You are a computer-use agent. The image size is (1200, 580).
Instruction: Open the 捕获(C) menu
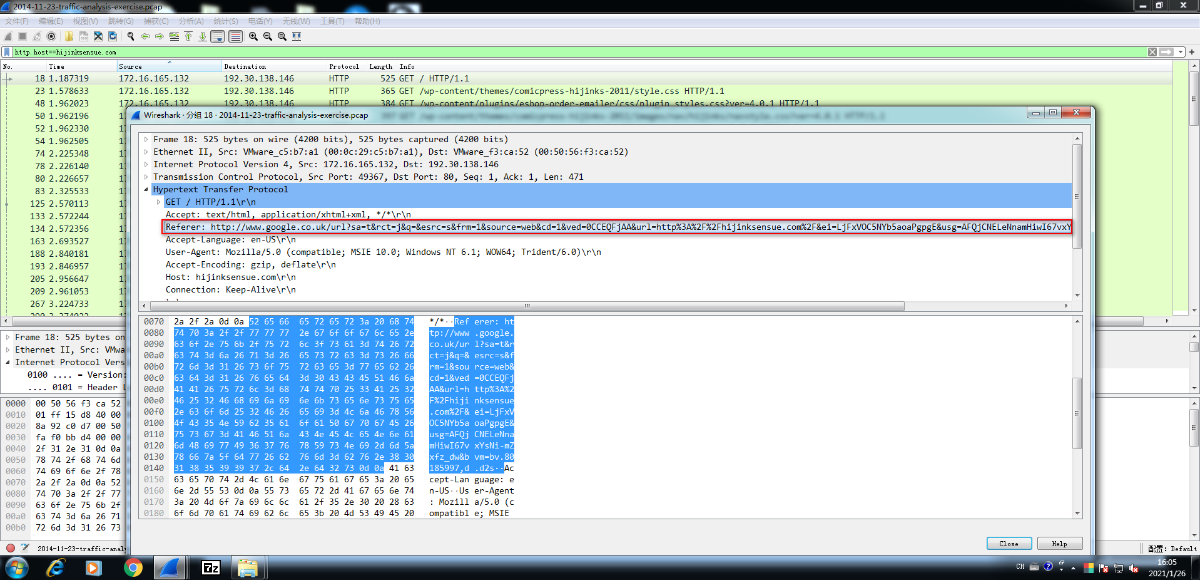[x=155, y=21]
